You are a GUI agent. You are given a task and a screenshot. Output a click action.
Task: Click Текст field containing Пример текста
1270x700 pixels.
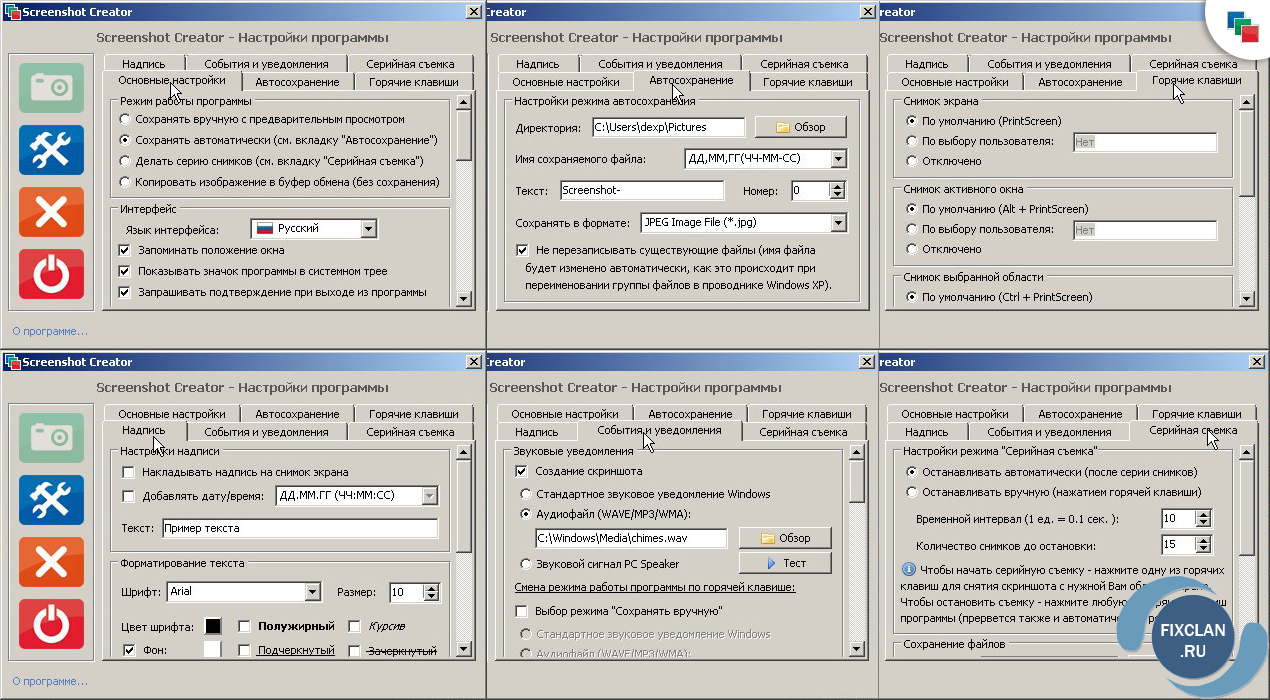pyautogui.click(x=300, y=528)
